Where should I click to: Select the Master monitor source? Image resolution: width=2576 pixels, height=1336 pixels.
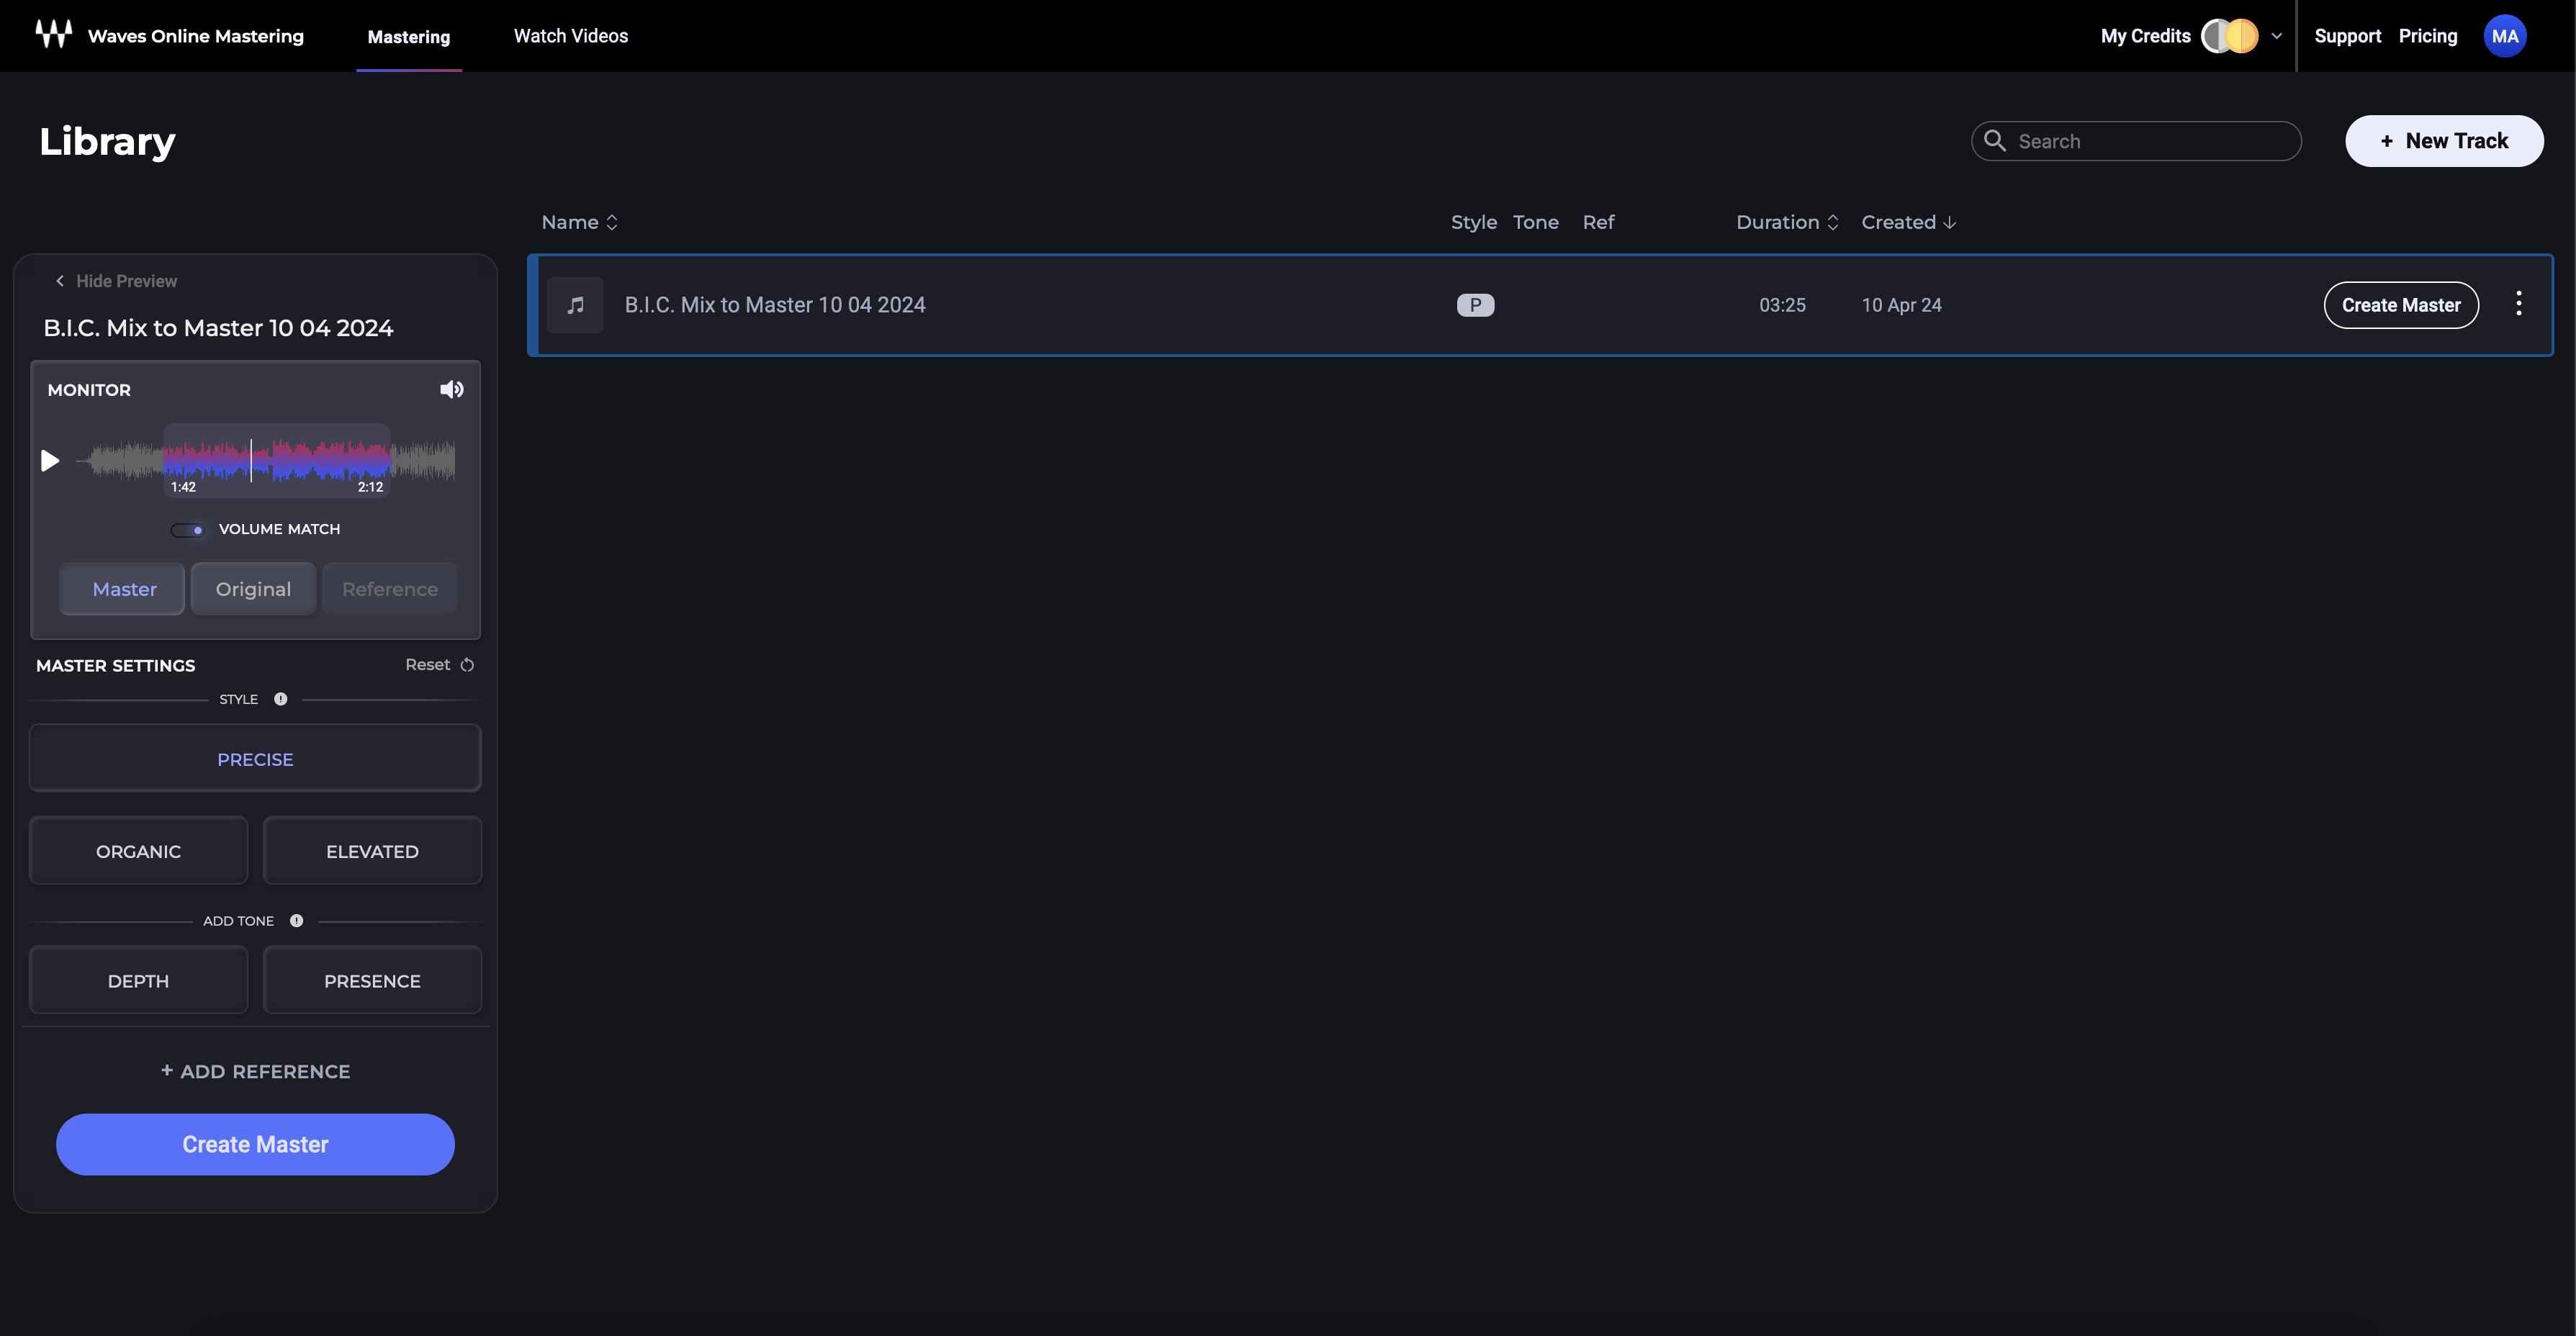point(124,589)
